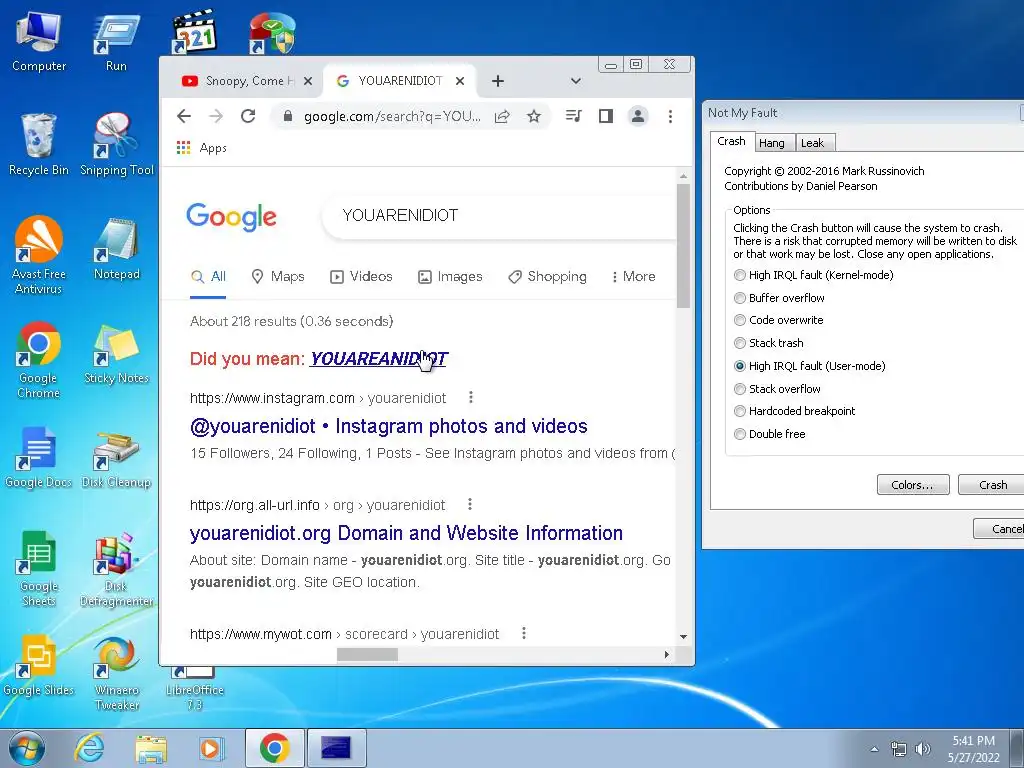The image size is (1024, 768).
Task: Select Hardcoded breakpoint crash option
Action: coord(795,411)
